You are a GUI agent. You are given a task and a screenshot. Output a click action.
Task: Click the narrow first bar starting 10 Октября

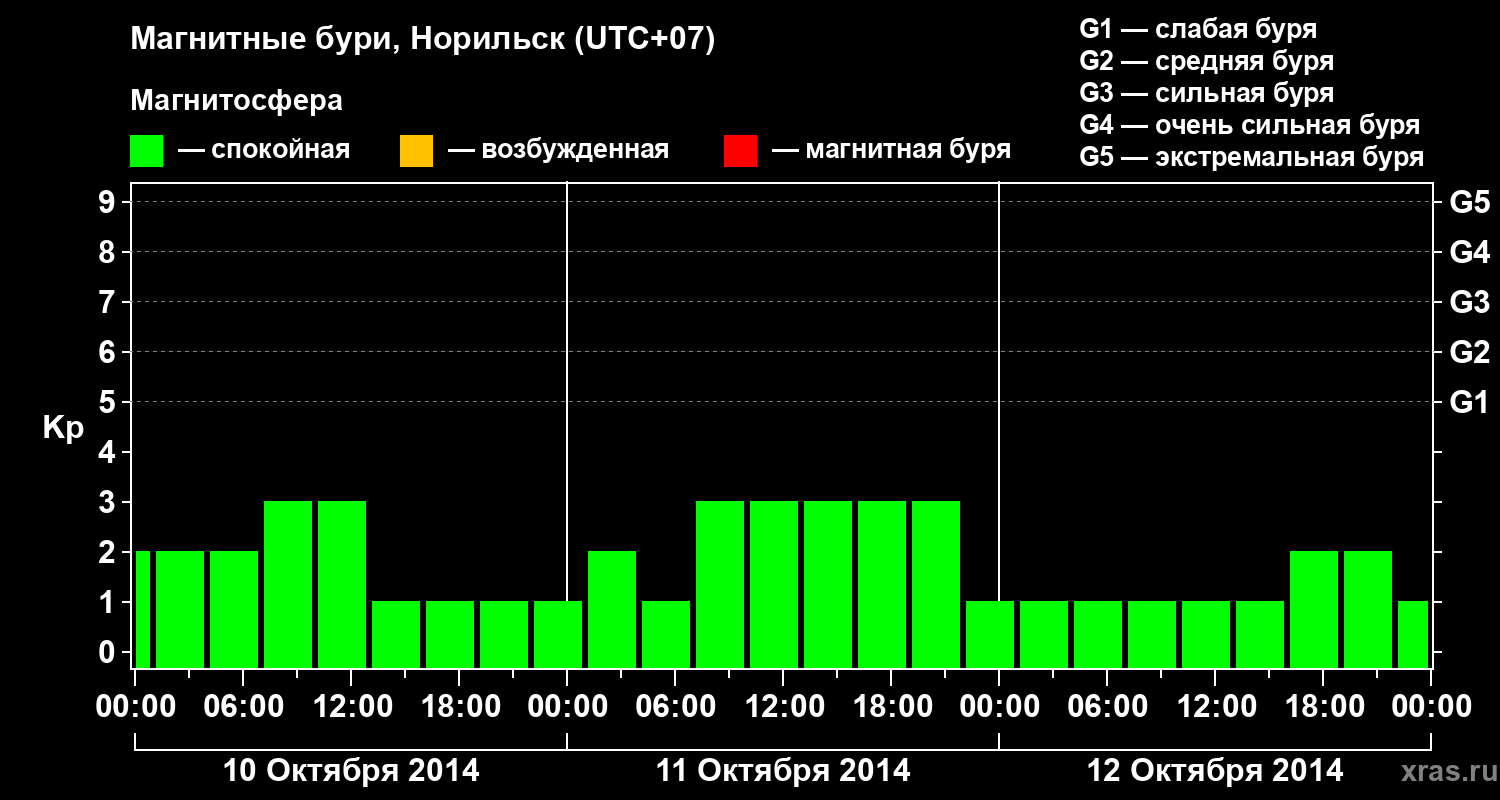[x=143, y=609]
